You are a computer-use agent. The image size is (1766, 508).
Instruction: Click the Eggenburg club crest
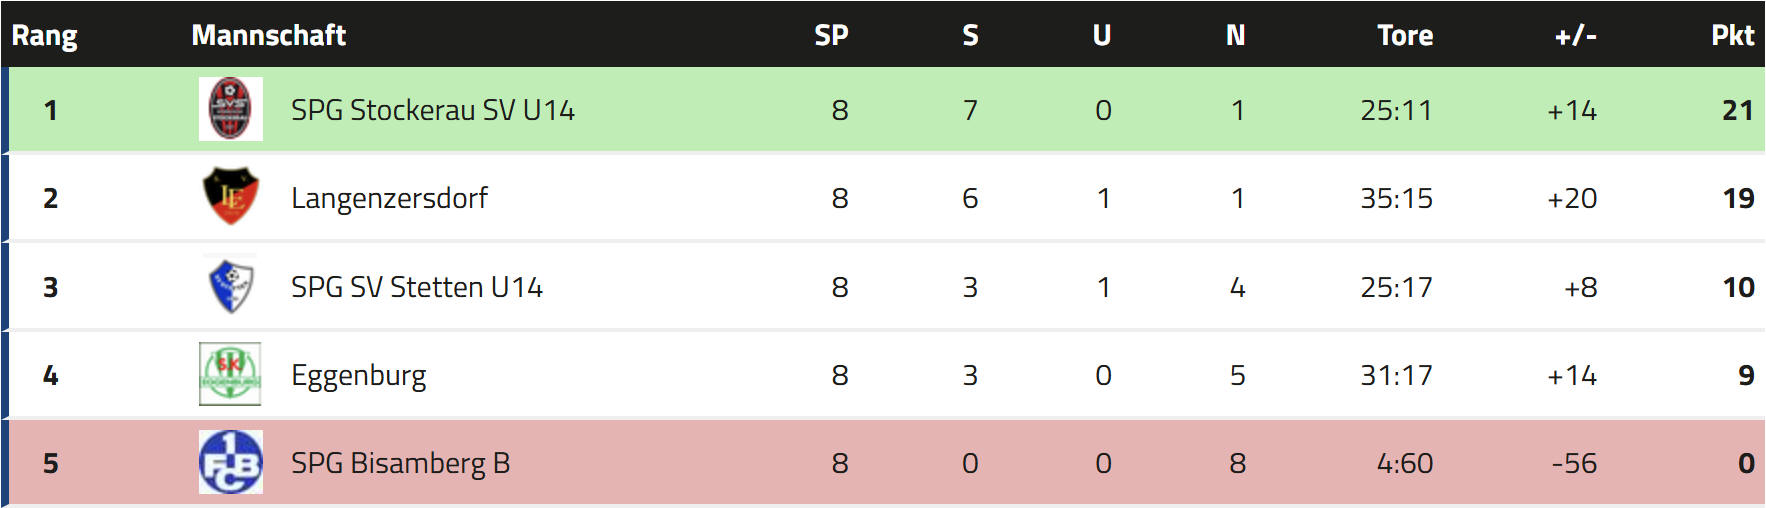[x=230, y=374]
